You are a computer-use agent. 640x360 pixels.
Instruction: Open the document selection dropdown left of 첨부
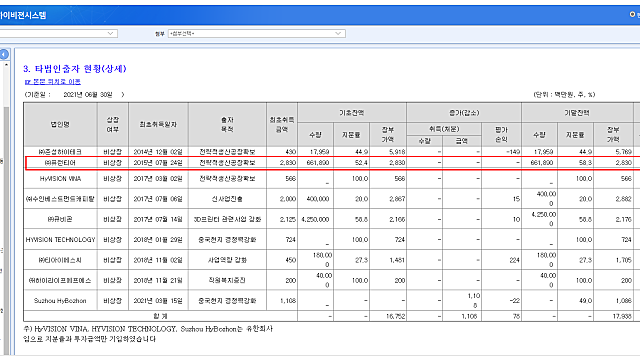[58, 33]
